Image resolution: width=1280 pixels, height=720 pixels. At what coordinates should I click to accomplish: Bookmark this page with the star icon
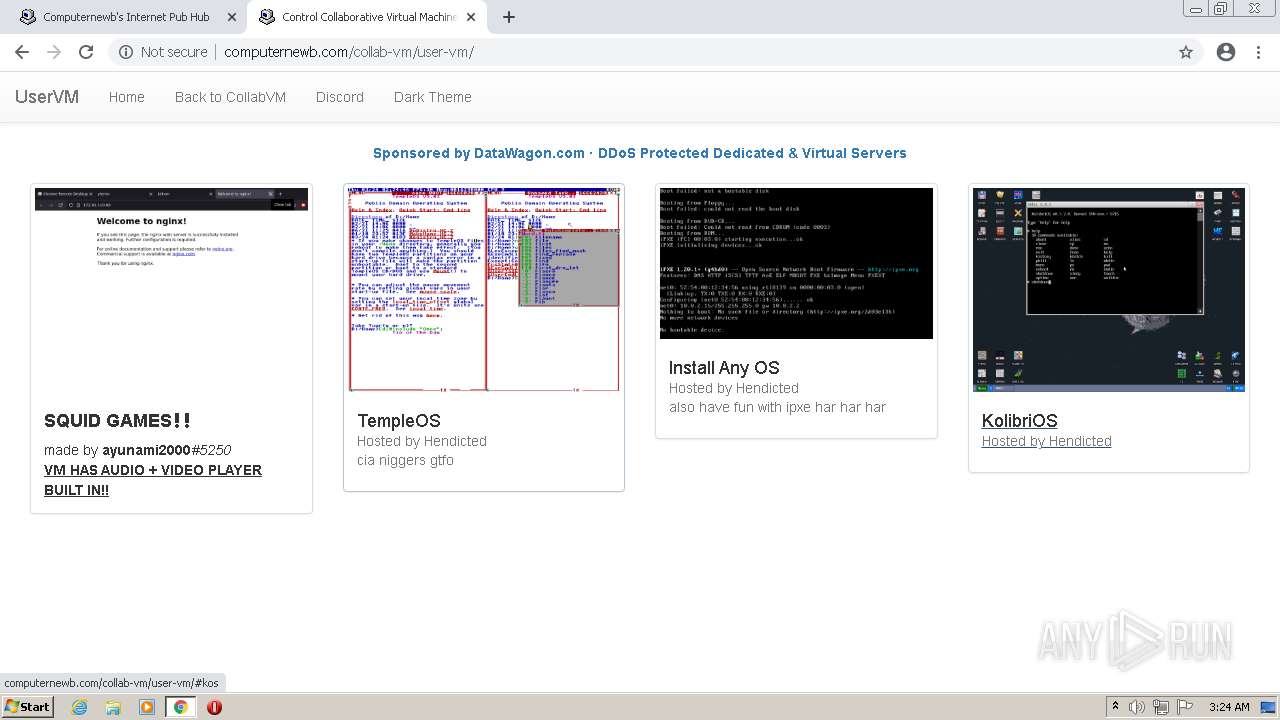coord(1186,52)
